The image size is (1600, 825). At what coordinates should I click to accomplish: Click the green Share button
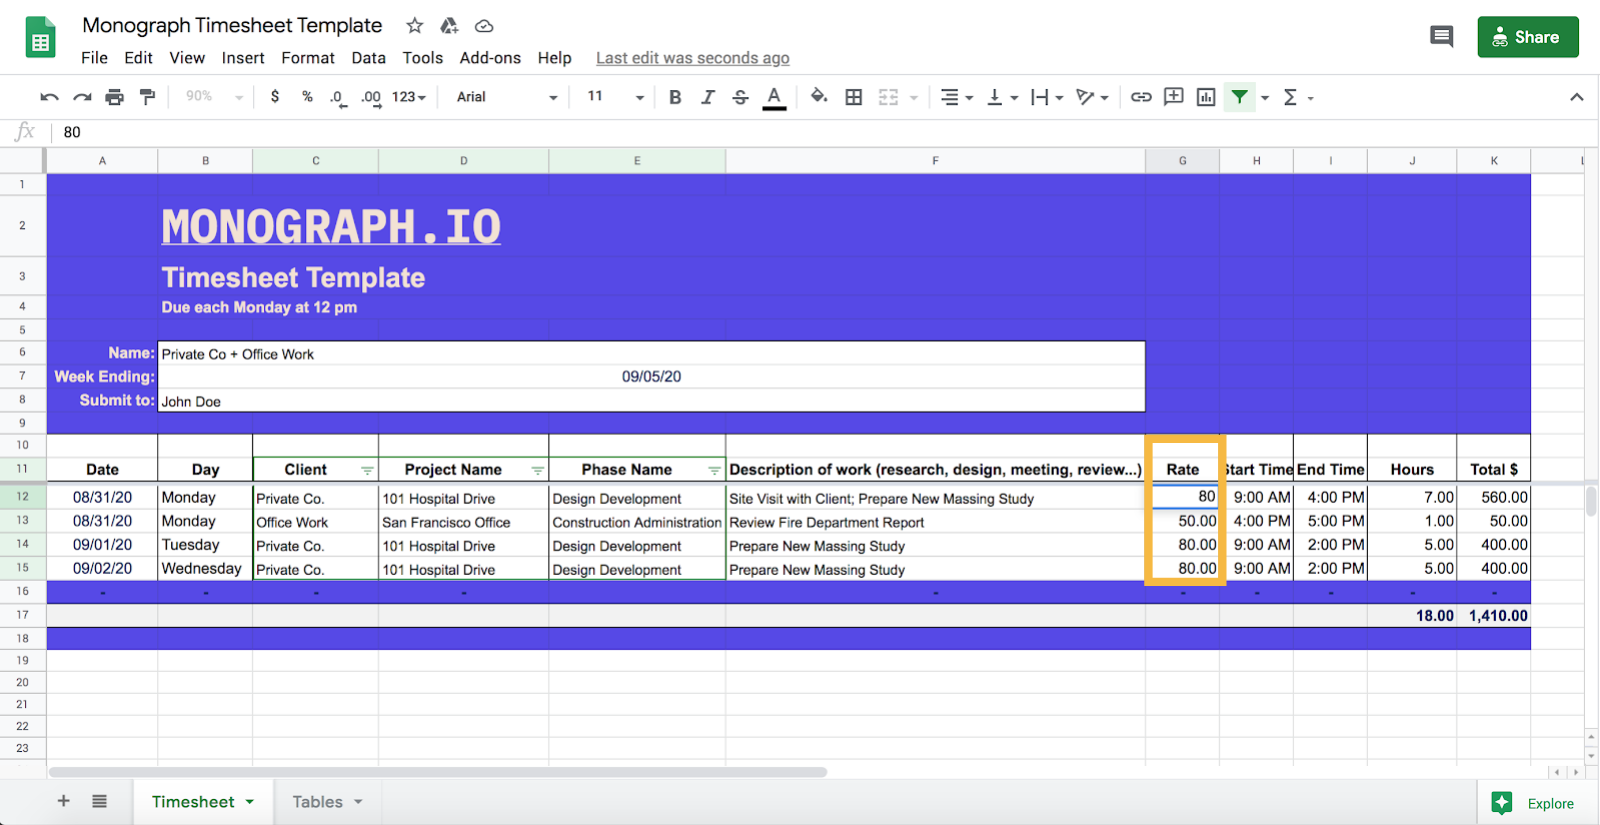[x=1527, y=37]
